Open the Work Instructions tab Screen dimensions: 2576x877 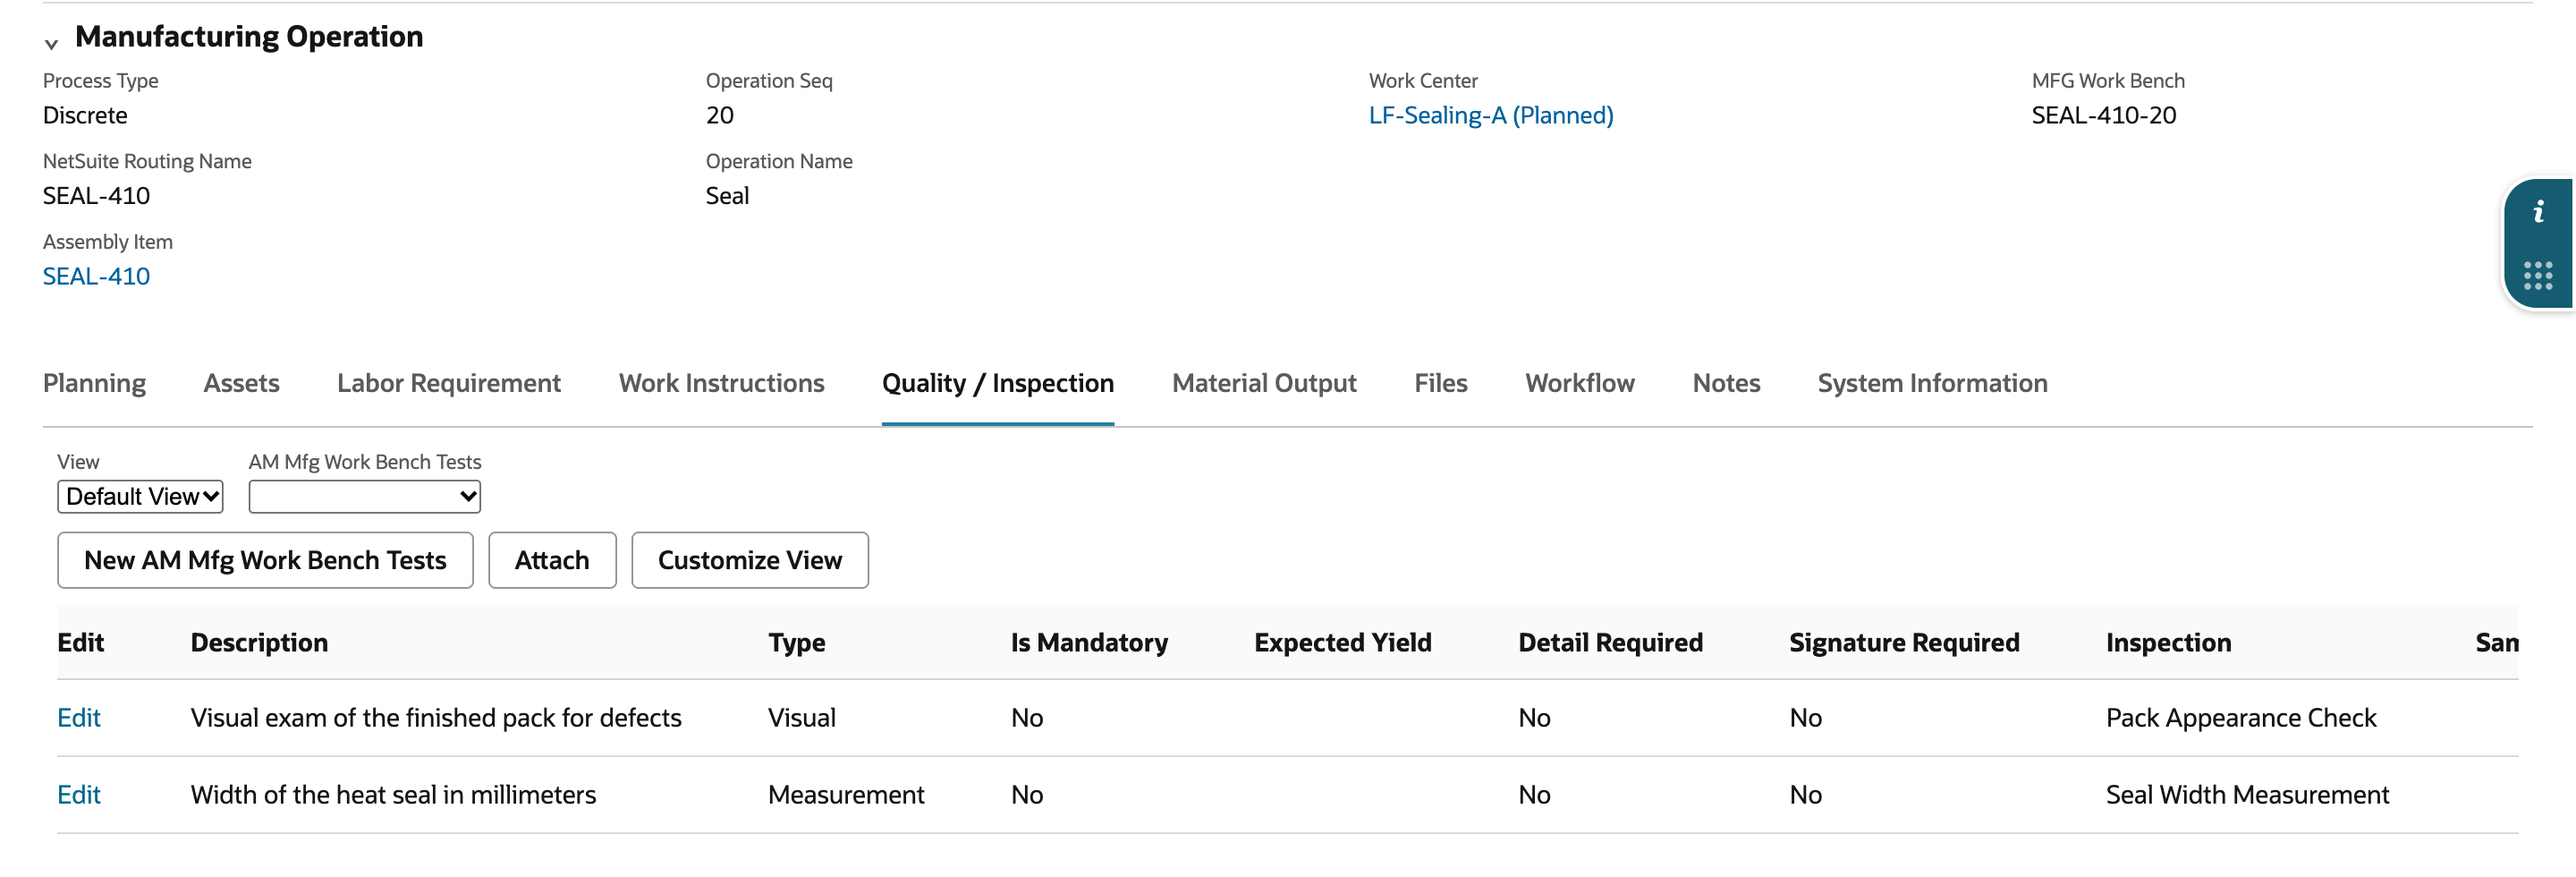pos(721,383)
